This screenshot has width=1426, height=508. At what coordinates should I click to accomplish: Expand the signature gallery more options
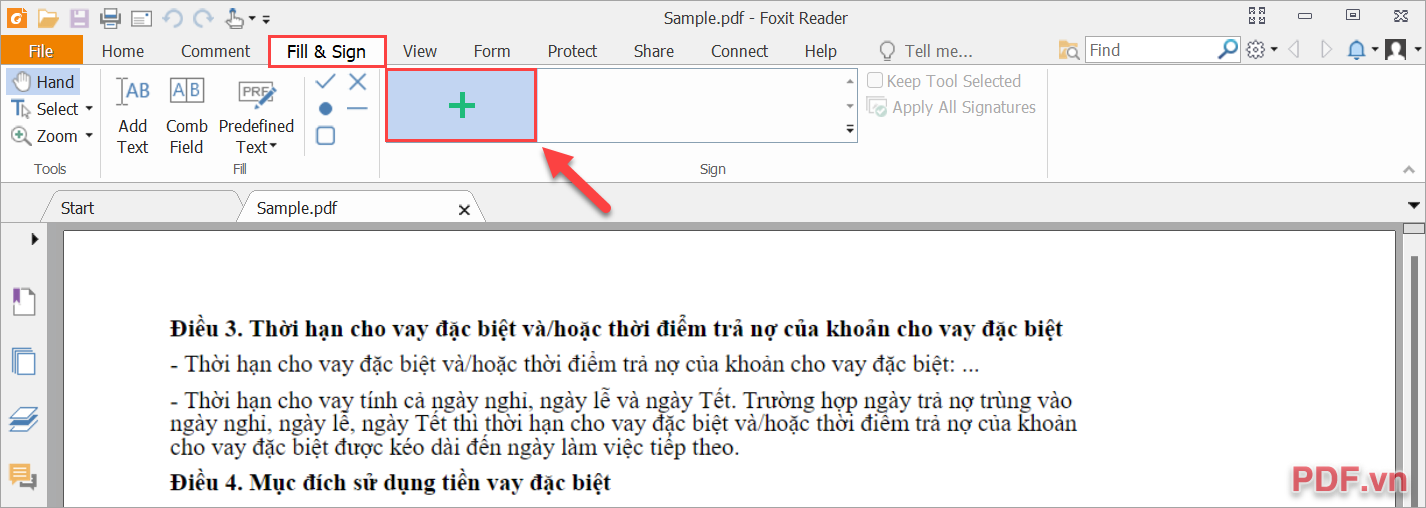click(x=850, y=129)
